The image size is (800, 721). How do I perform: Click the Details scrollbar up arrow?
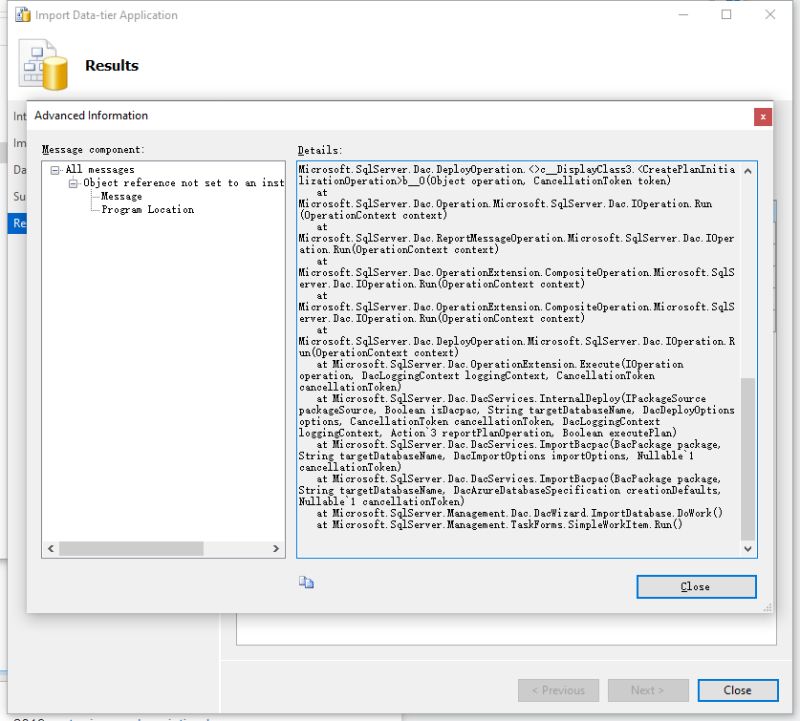point(747,169)
